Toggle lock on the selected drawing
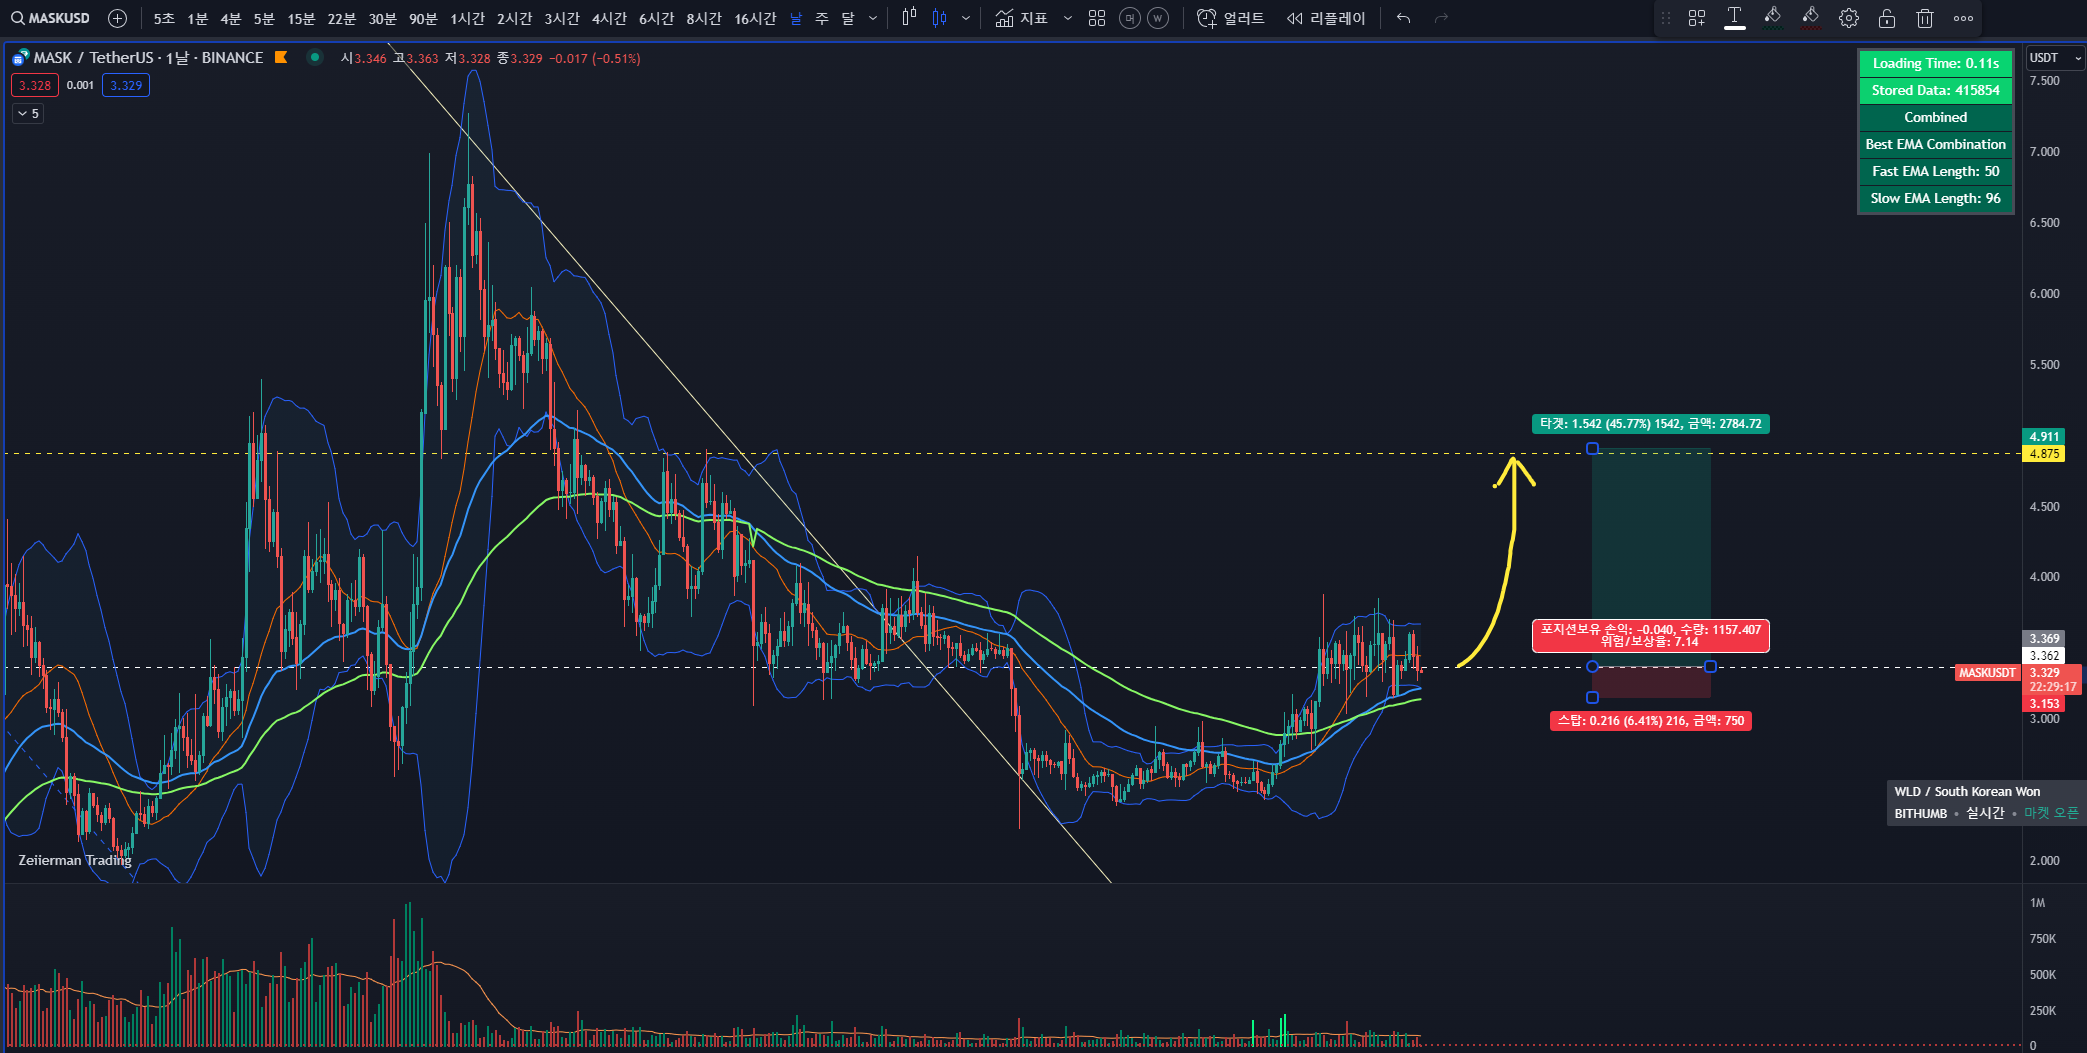Image resolution: width=2087 pixels, height=1053 pixels. [1887, 18]
